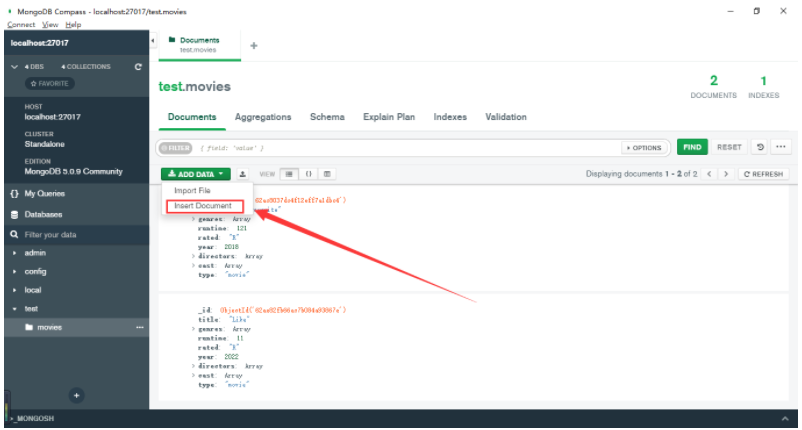Click the Refresh button
The width and height of the screenshot is (802, 430).
[763, 174]
